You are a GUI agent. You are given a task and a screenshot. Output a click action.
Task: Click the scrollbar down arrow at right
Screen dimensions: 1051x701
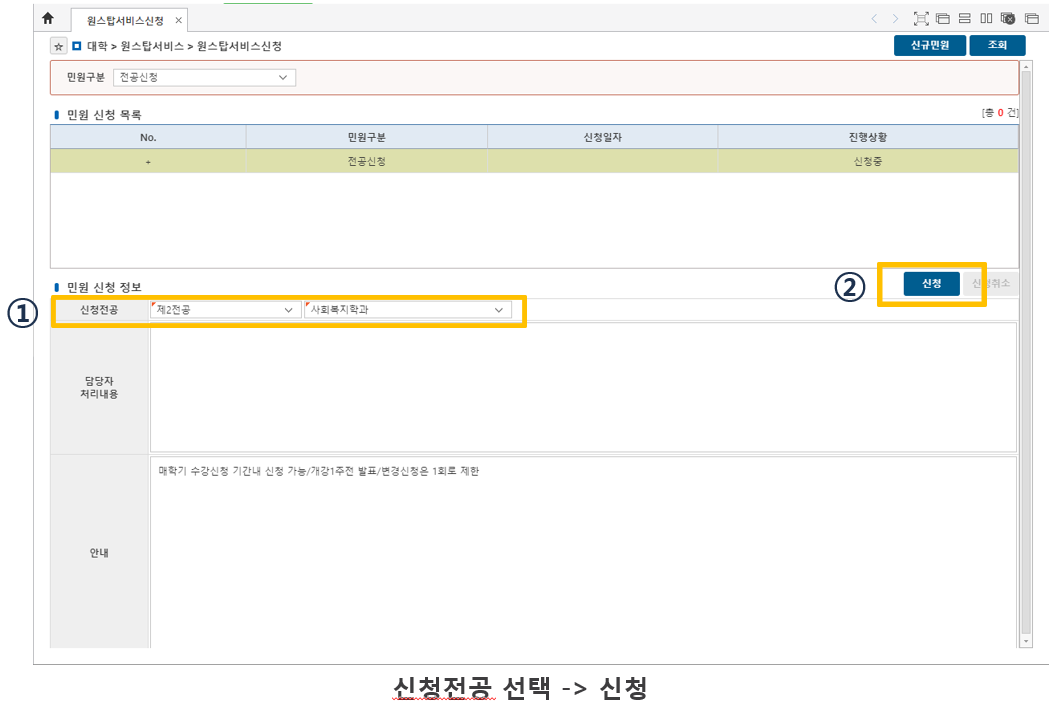coord(1025,640)
